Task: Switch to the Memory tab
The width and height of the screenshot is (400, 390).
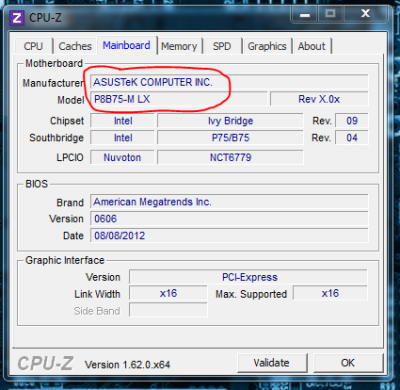Action: [179, 46]
